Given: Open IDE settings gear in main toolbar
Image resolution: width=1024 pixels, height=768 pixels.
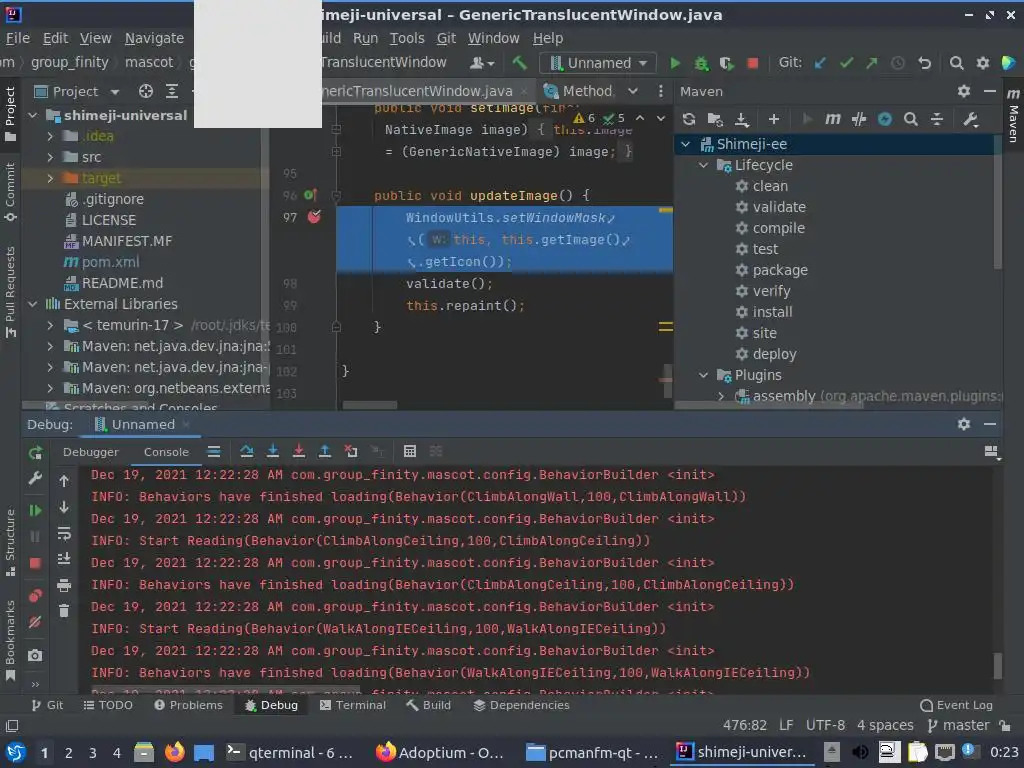Looking at the screenshot, I should point(982,63).
